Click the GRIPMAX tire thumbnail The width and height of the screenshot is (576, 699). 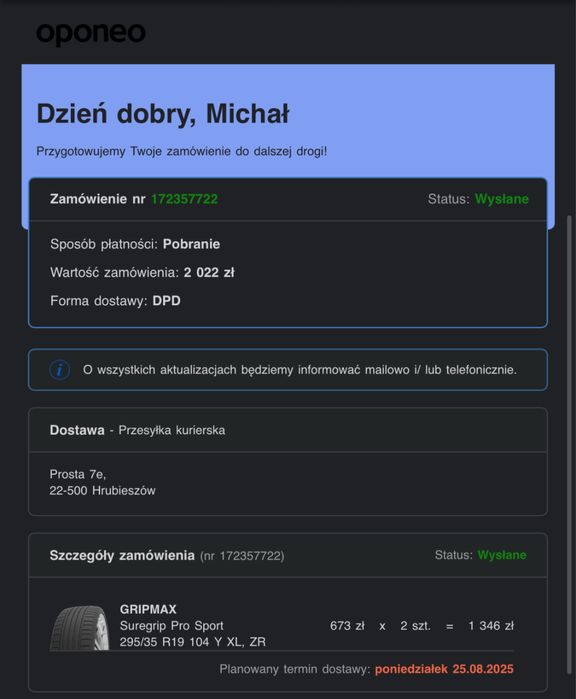click(80, 627)
